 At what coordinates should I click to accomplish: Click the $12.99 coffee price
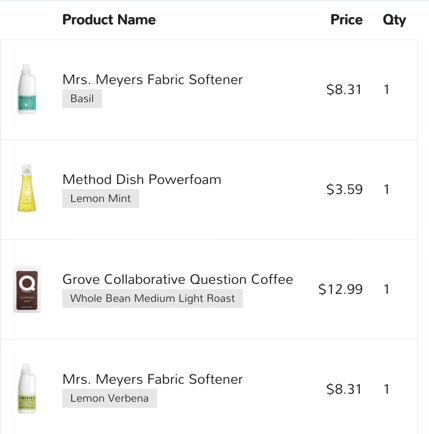coord(340,289)
